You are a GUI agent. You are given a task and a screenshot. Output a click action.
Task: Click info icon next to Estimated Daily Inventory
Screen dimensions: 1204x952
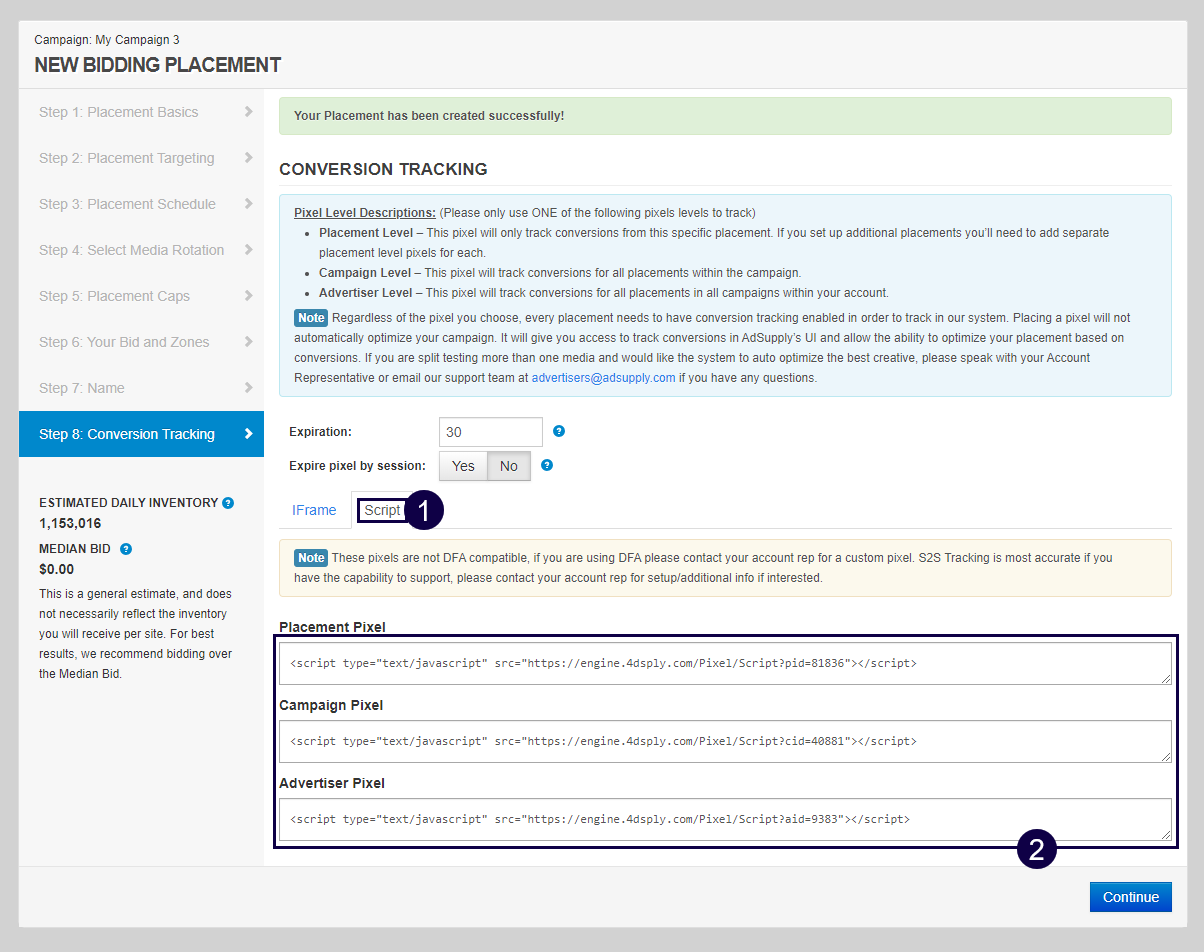click(228, 503)
